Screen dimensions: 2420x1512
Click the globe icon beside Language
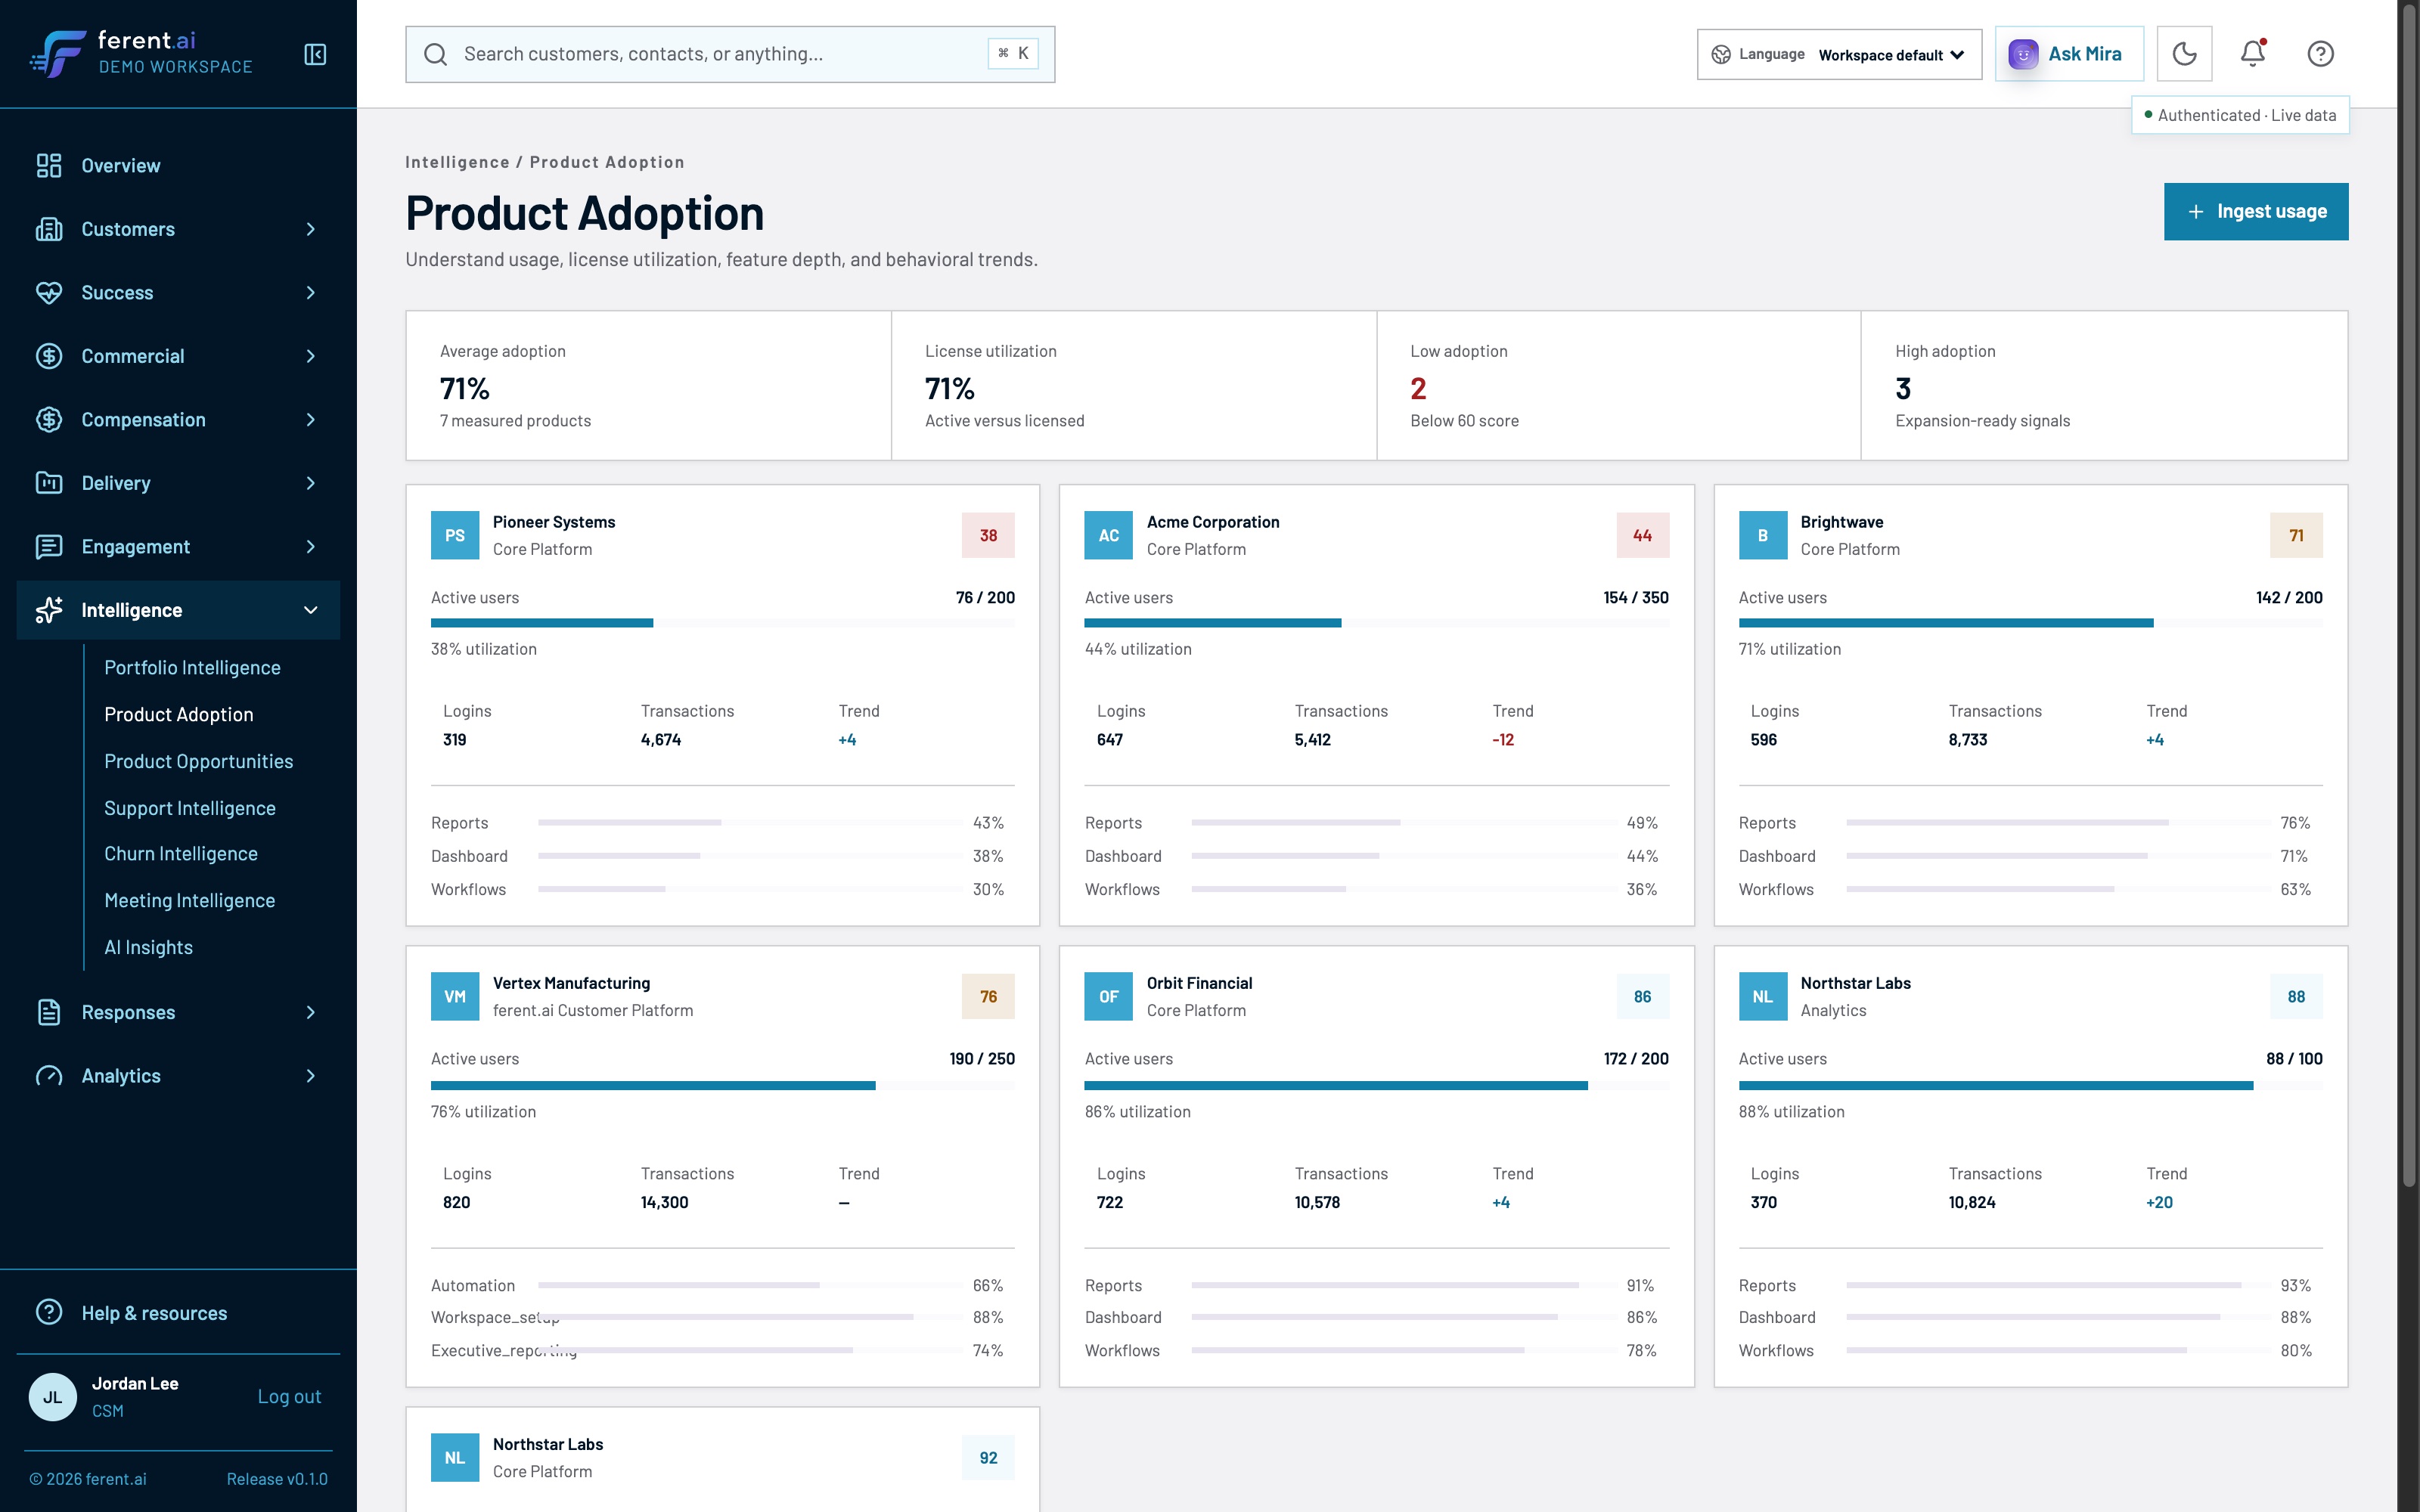1721,54
